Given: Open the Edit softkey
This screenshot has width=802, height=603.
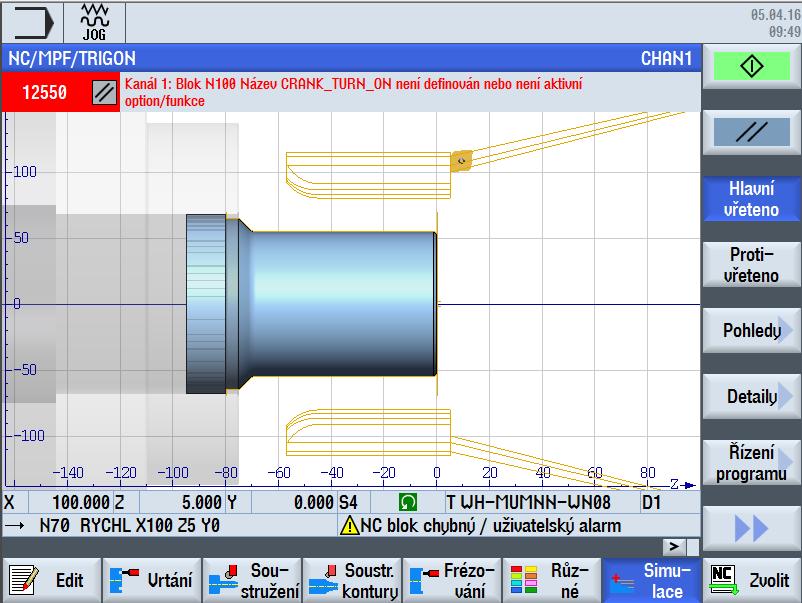Looking at the screenshot, I should click(51, 580).
